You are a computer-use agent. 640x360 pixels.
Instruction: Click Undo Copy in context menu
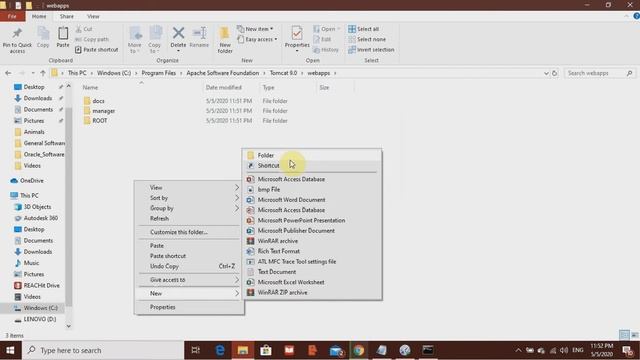click(189, 266)
